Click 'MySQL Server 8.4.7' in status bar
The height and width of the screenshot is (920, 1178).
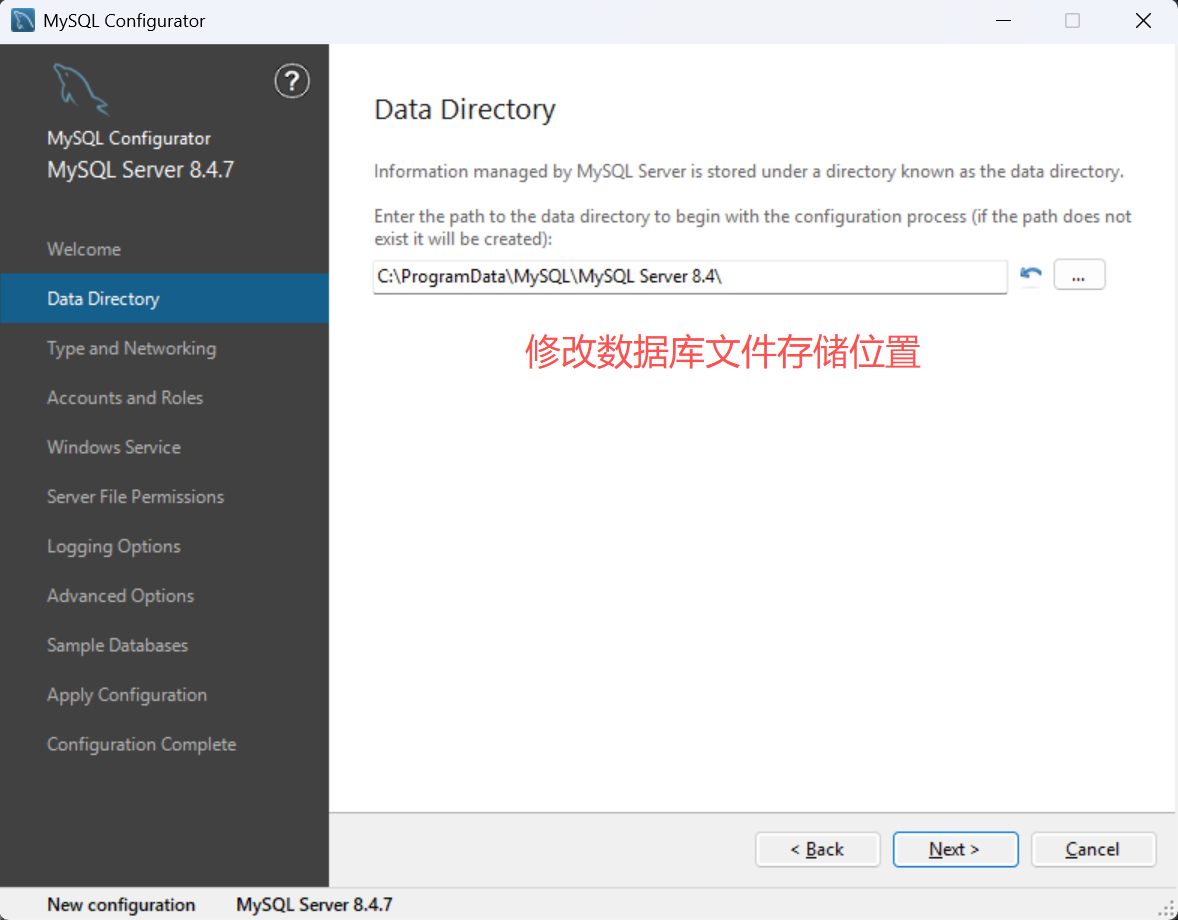314,905
